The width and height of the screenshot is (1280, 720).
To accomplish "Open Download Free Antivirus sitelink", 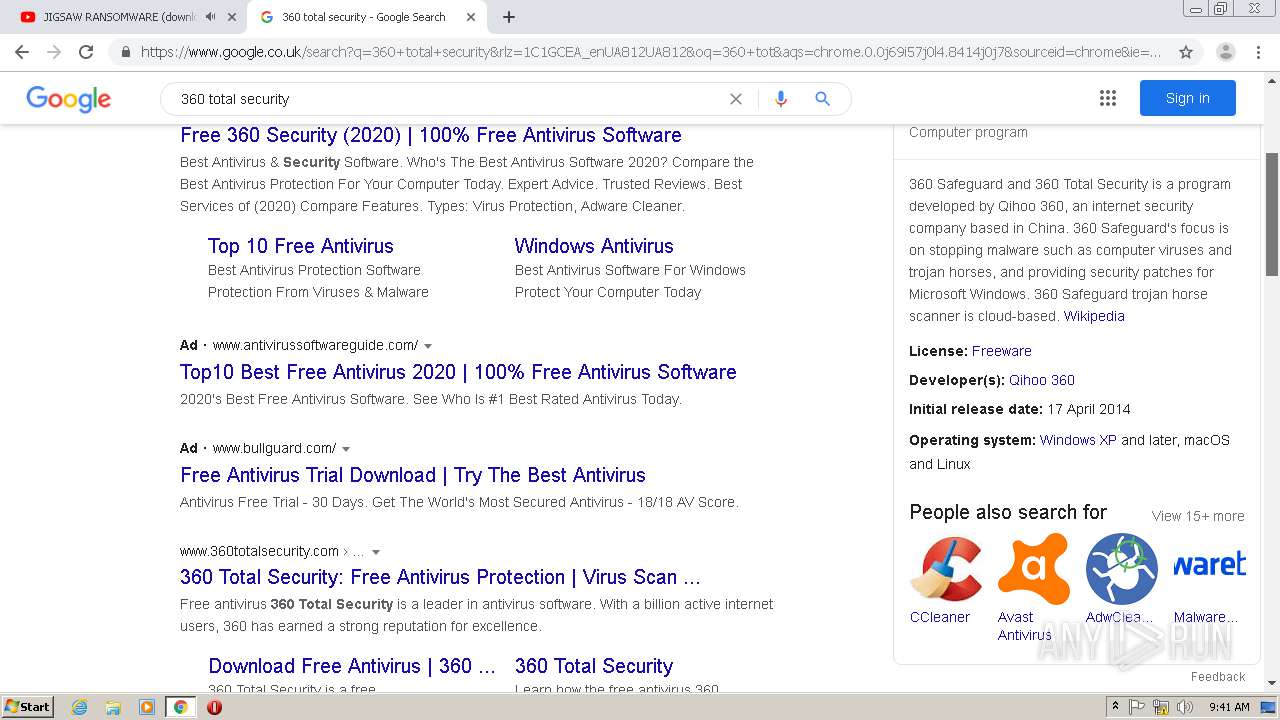I will (352, 666).
